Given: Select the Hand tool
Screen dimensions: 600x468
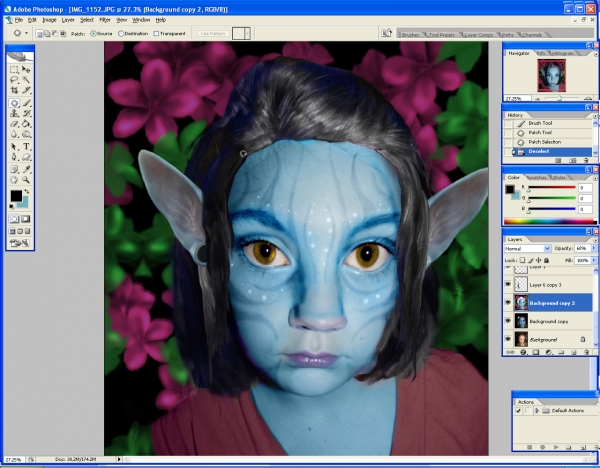Looking at the screenshot, I should [x=14, y=179].
